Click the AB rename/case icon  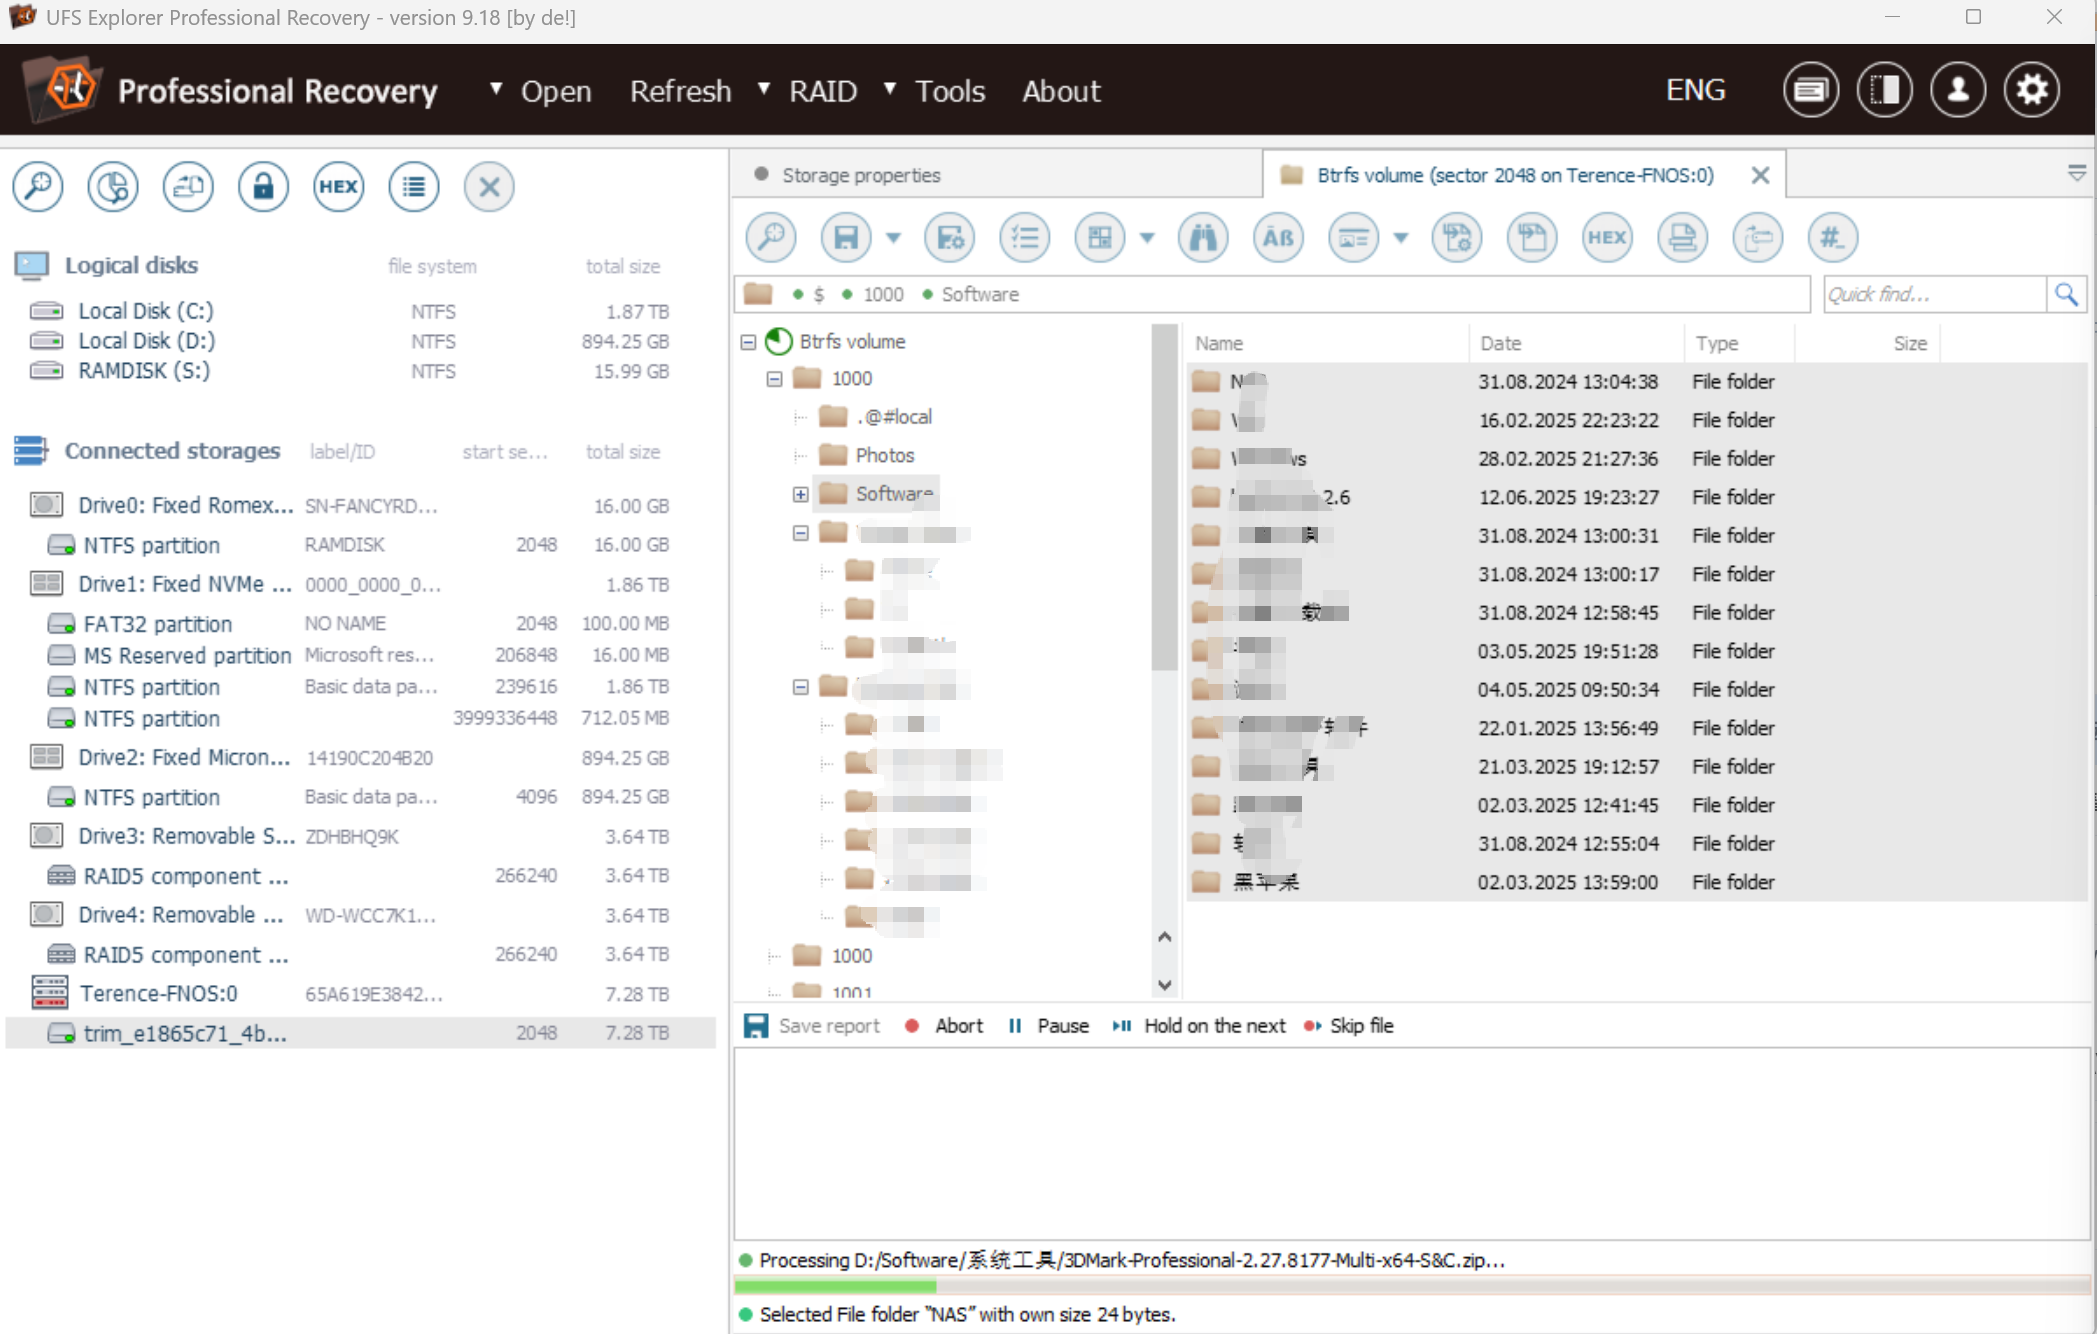tap(1278, 238)
